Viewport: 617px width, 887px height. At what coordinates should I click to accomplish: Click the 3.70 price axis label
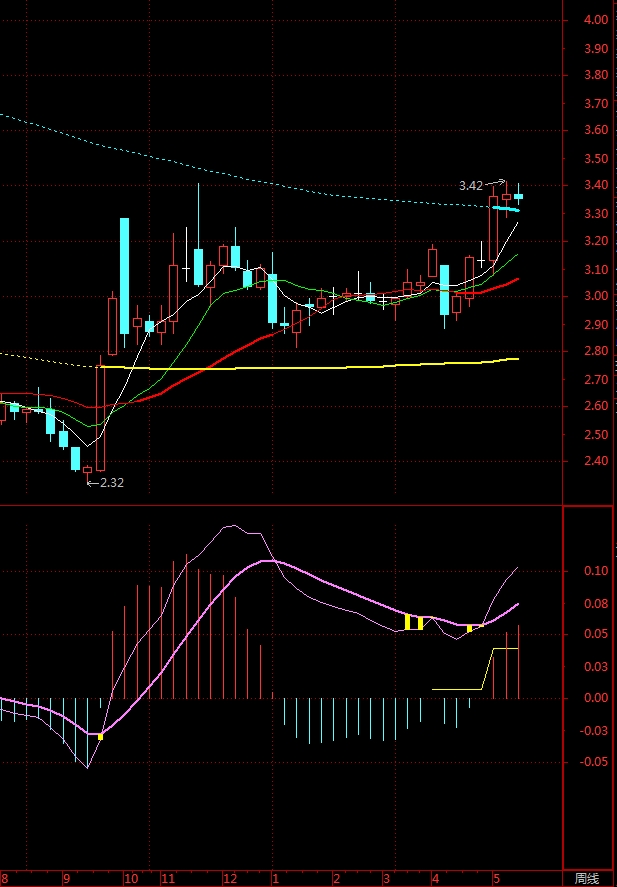[x=596, y=104]
